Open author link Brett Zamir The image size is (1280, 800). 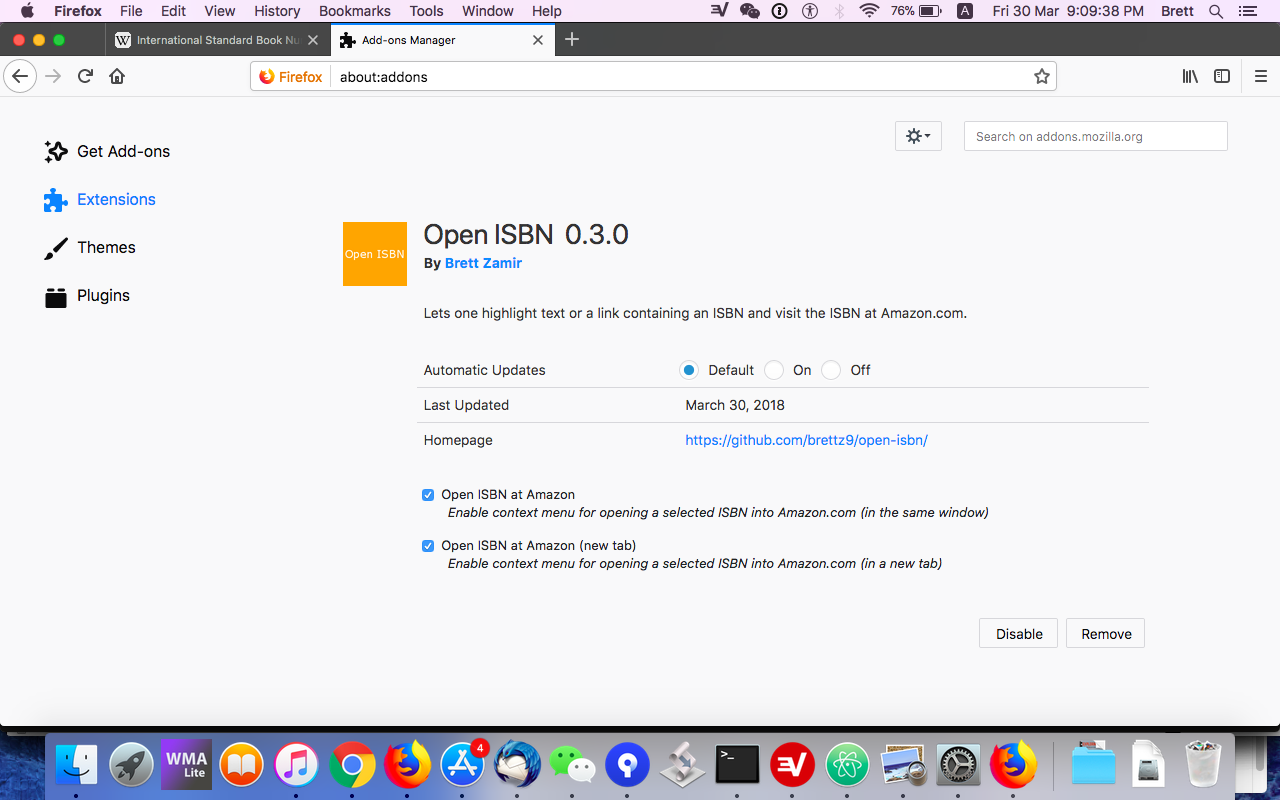pyautogui.click(x=483, y=263)
